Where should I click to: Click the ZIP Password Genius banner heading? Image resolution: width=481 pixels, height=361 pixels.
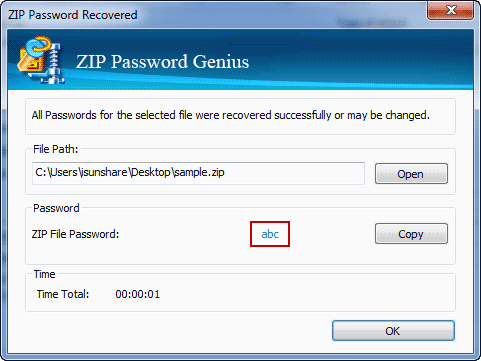(x=162, y=62)
